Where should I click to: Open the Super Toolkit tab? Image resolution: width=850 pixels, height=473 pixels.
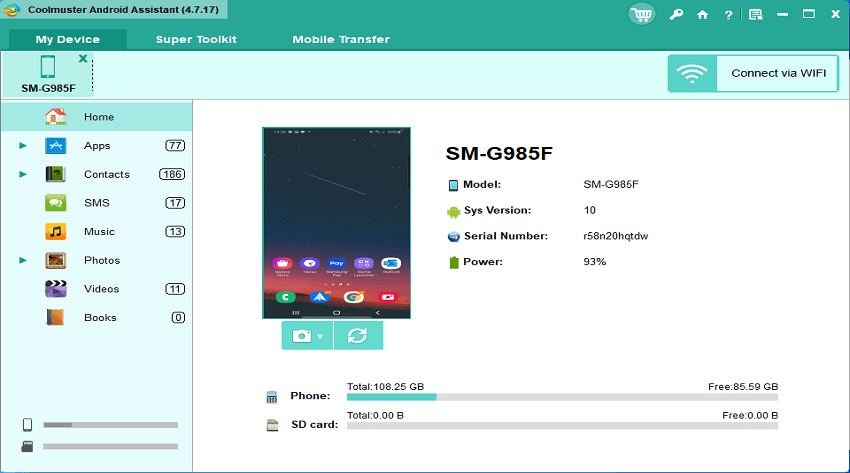tap(196, 40)
